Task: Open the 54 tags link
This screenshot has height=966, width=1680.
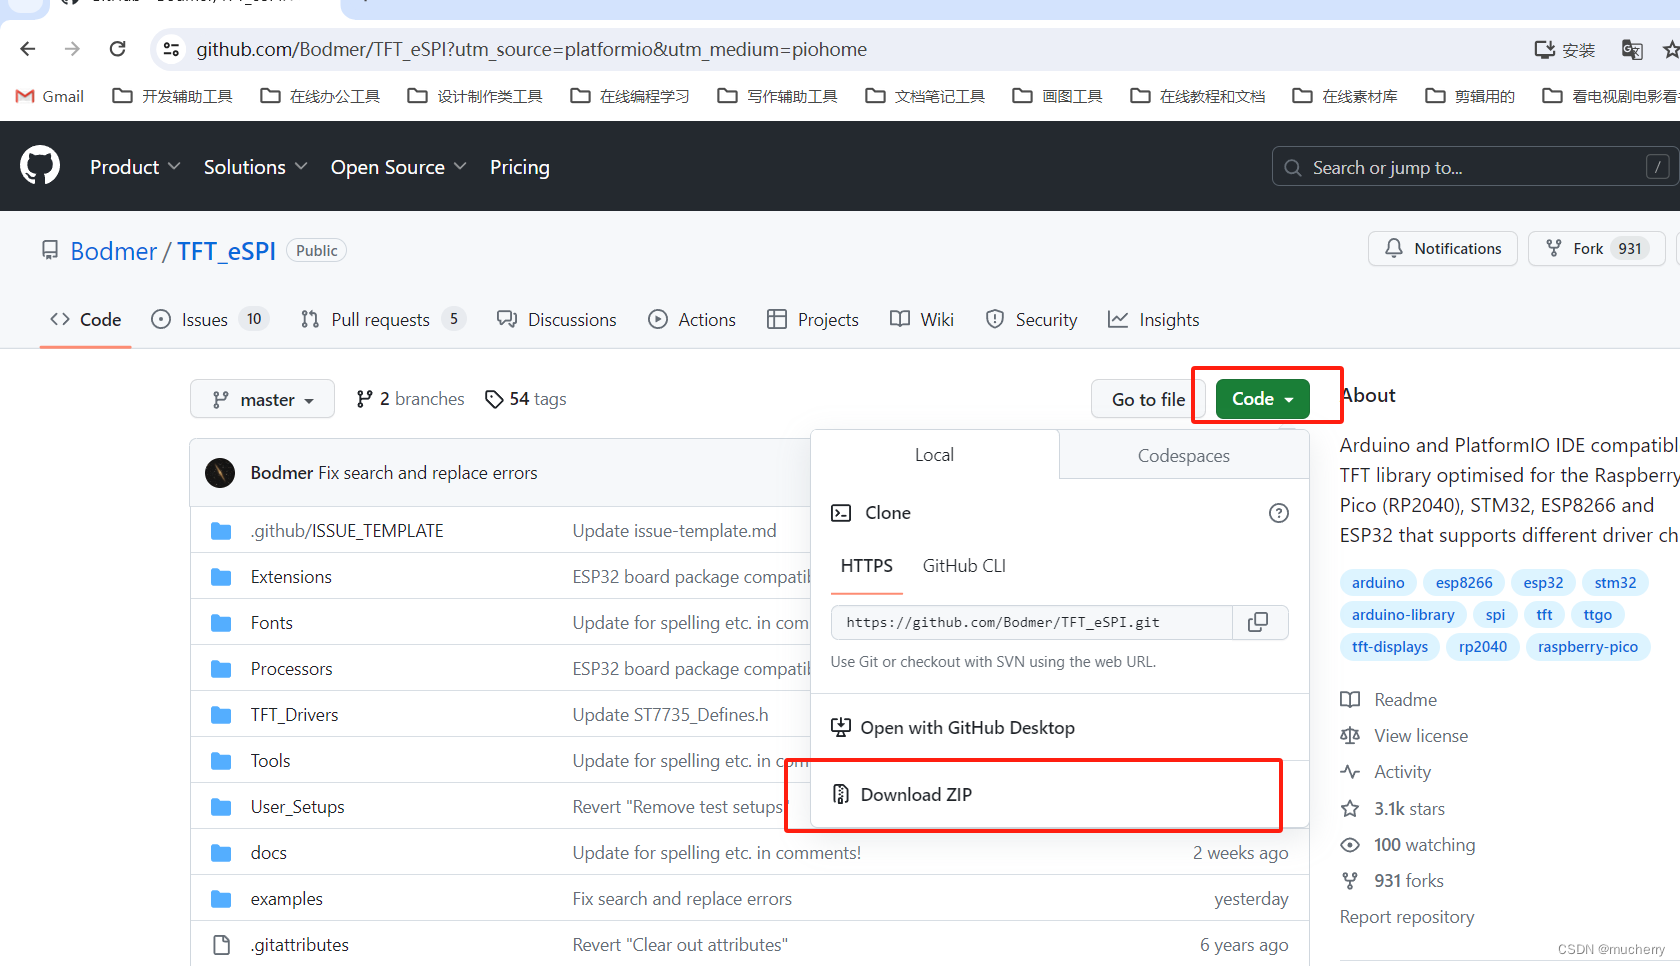Action: [x=526, y=399]
